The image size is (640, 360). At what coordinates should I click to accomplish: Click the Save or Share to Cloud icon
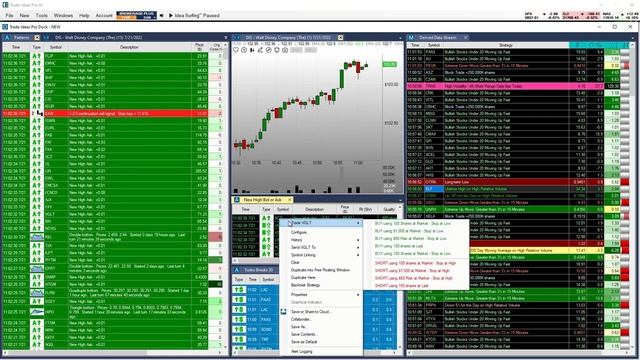(x=284, y=311)
